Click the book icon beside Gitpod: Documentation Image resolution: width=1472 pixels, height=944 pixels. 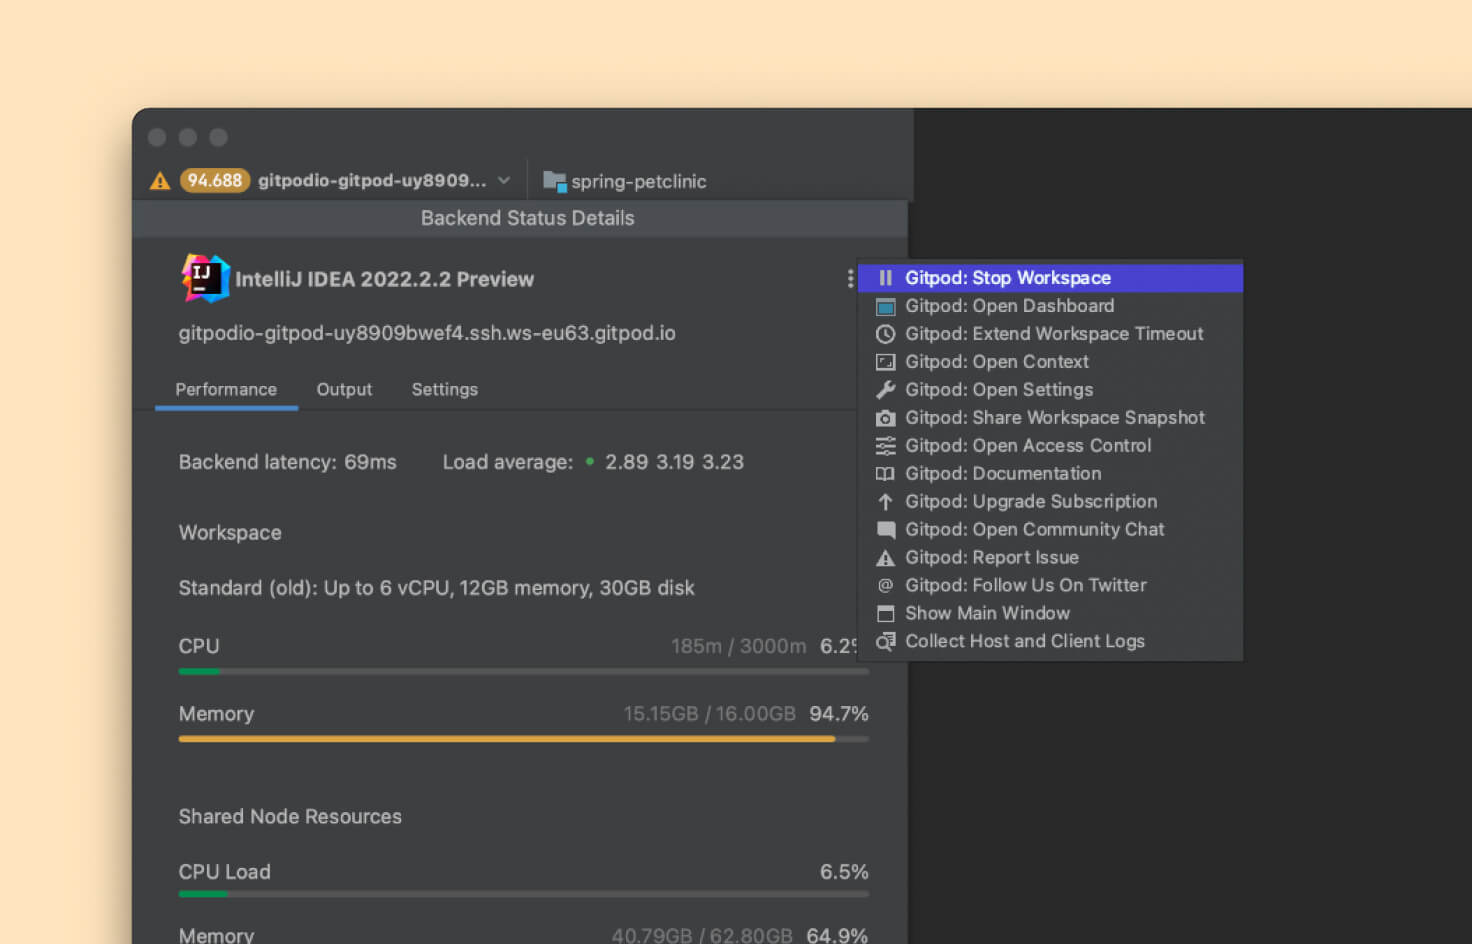pos(885,474)
